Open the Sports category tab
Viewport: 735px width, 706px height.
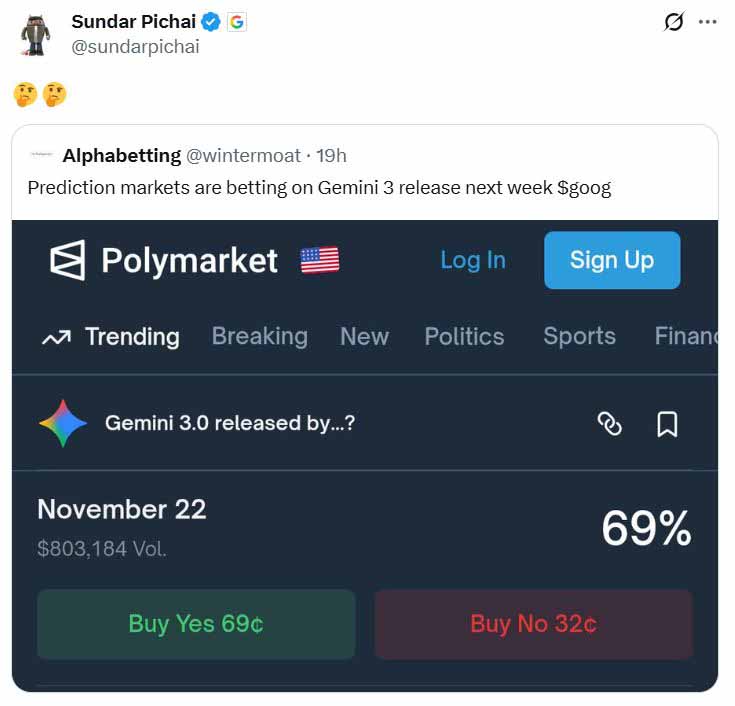[579, 337]
